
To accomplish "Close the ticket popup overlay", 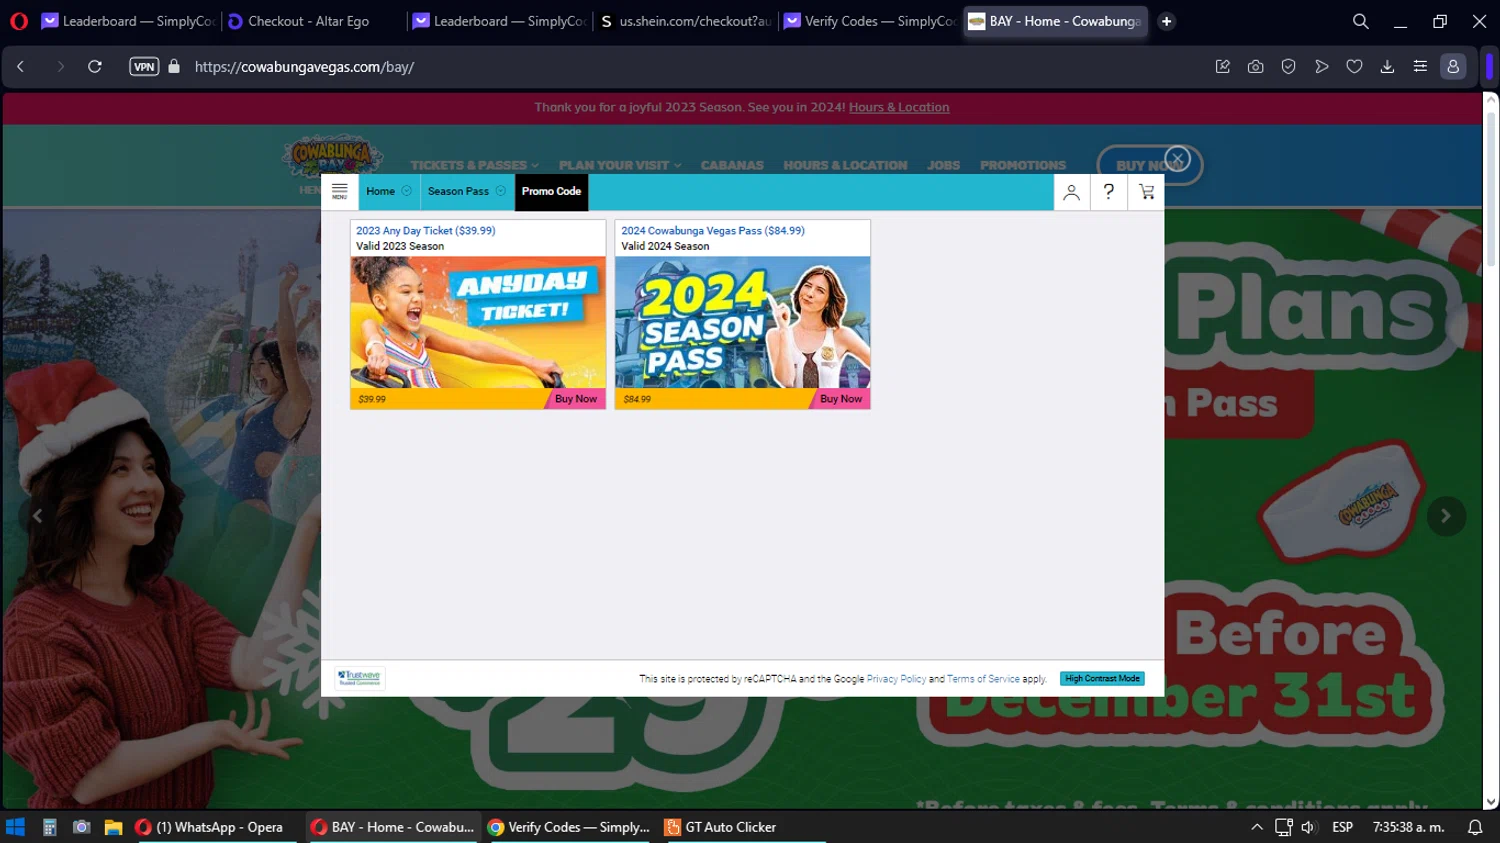I will coord(1177,158).
